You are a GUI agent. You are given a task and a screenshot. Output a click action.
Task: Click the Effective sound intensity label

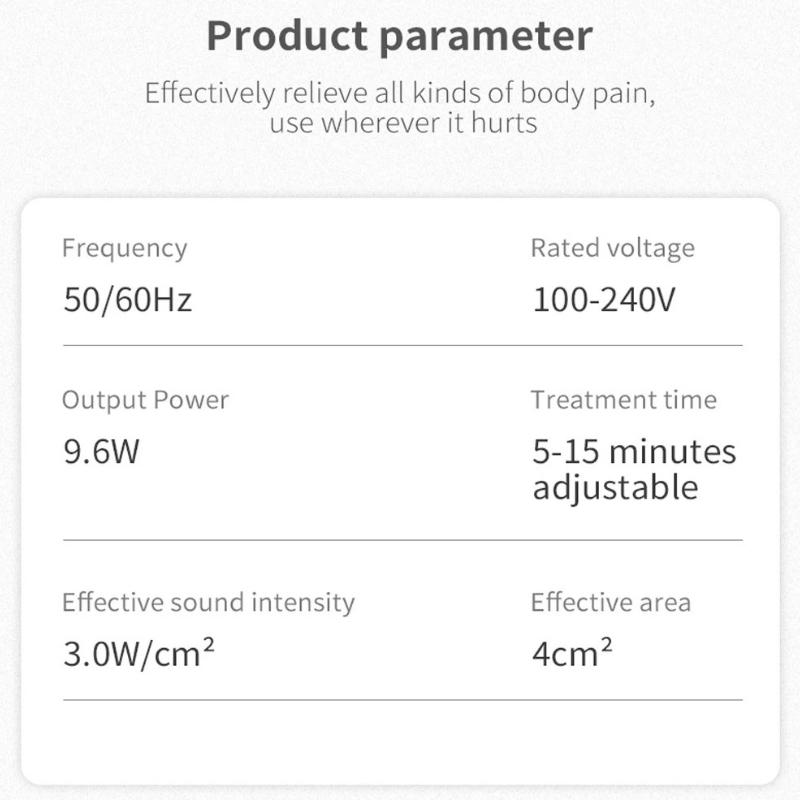(x=208, y=603)
